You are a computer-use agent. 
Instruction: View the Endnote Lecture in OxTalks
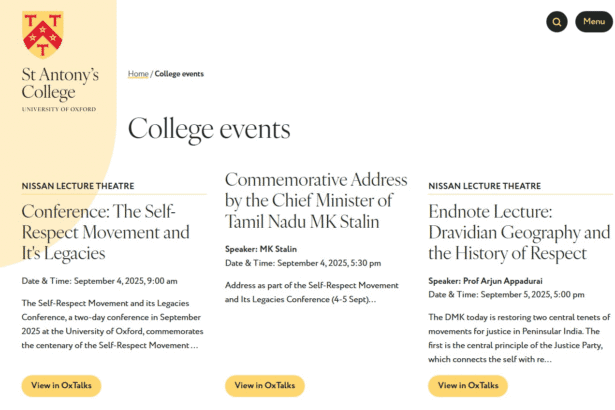(x=468, y=386)
